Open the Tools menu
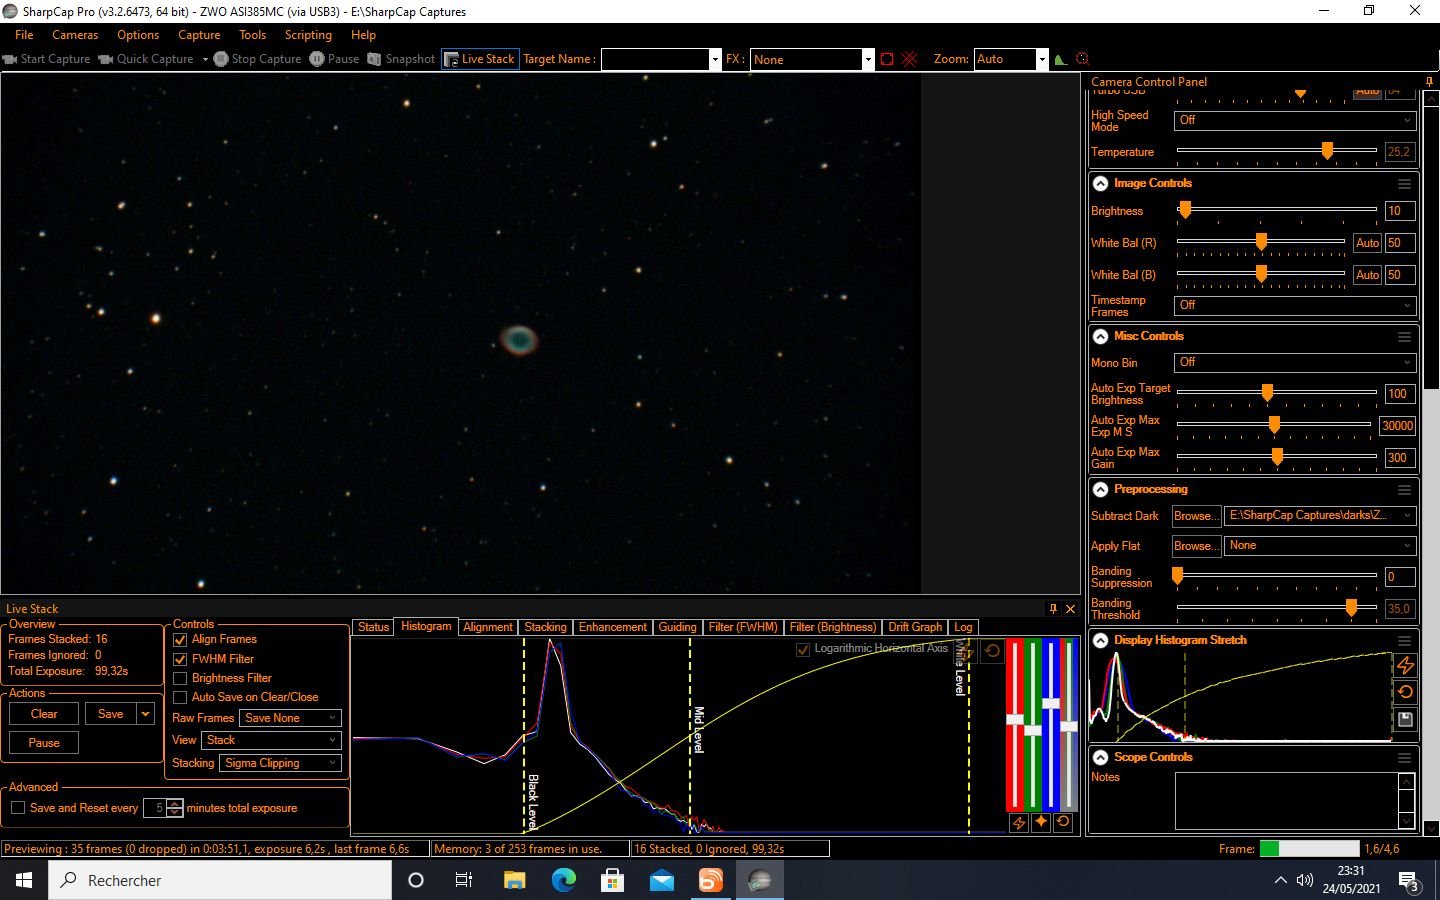1440x900 pixels. click(253, 35)
